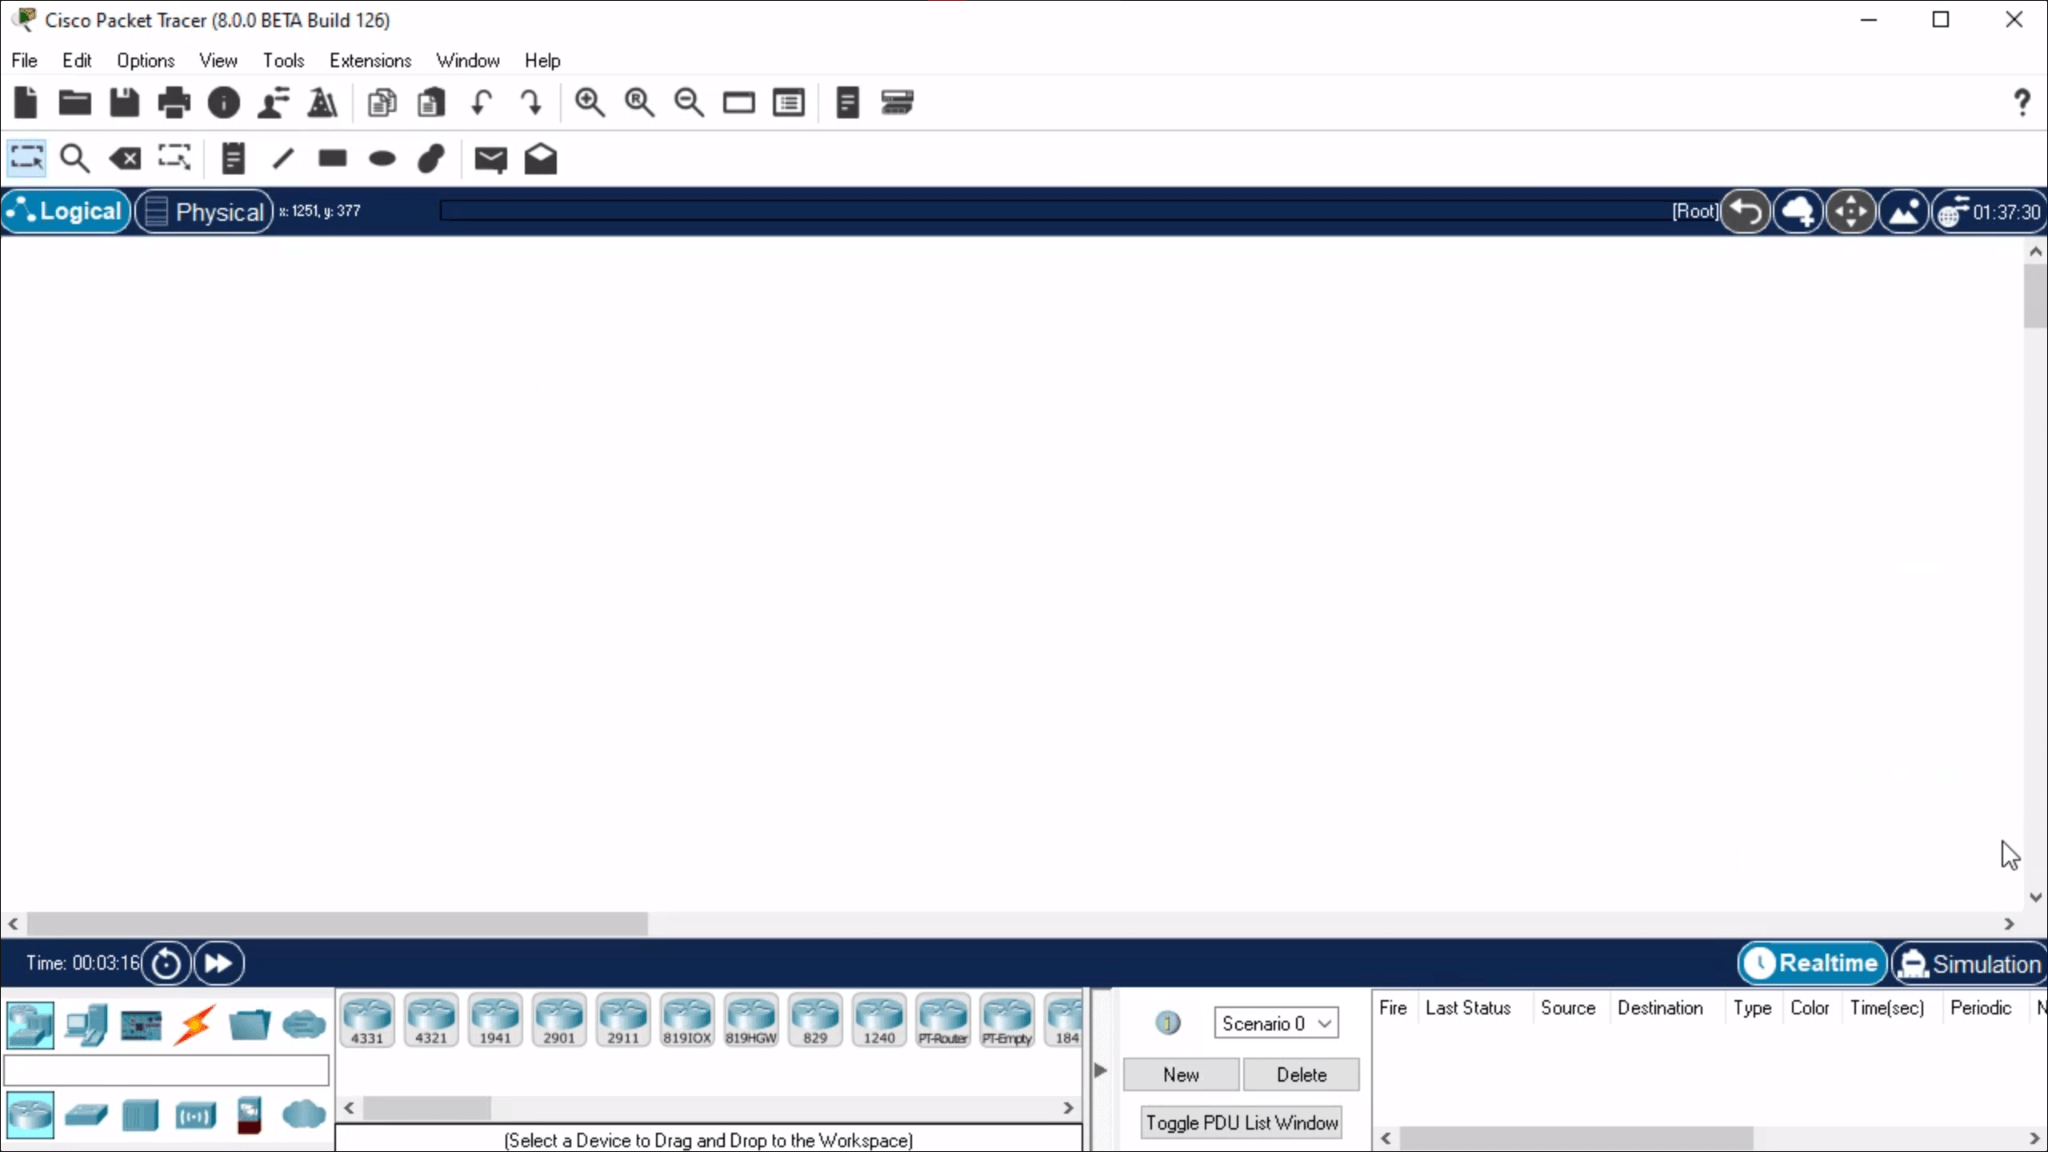Toggle PDU List Window visibility
The height and width of the screenshot is (1152, 2048).
(1242, 1121)
